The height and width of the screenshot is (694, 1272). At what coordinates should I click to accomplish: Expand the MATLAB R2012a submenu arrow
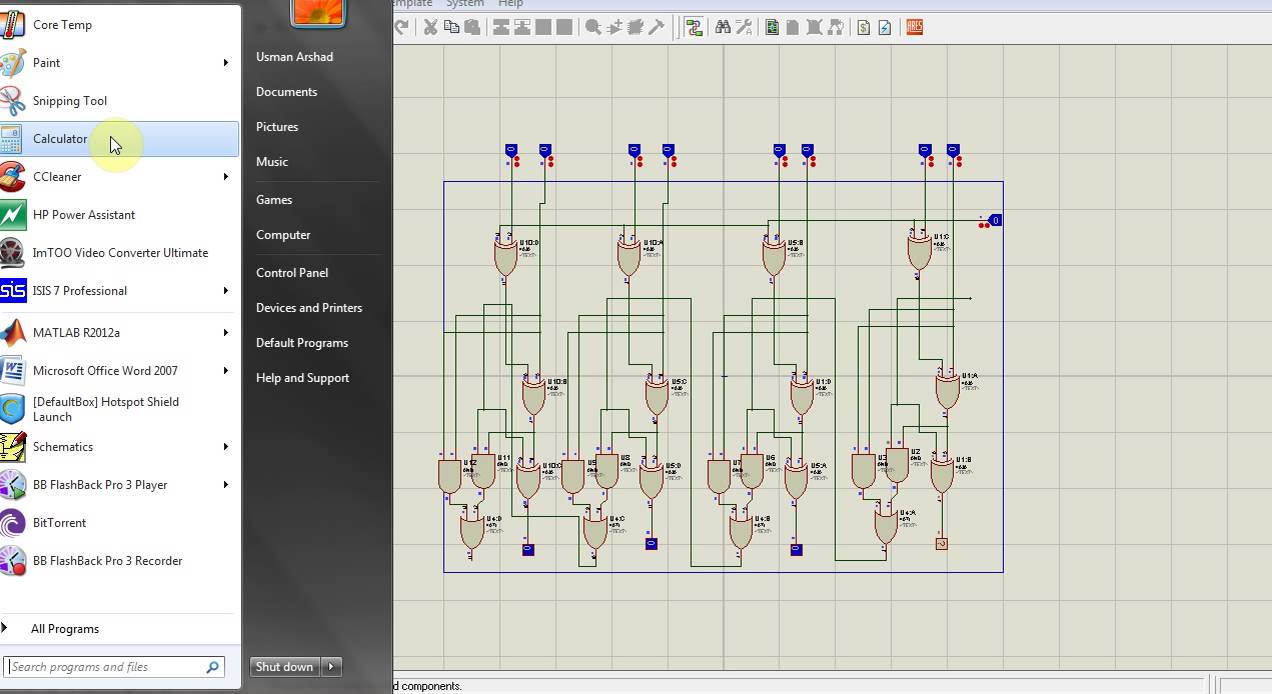click(x=226, y=333)
